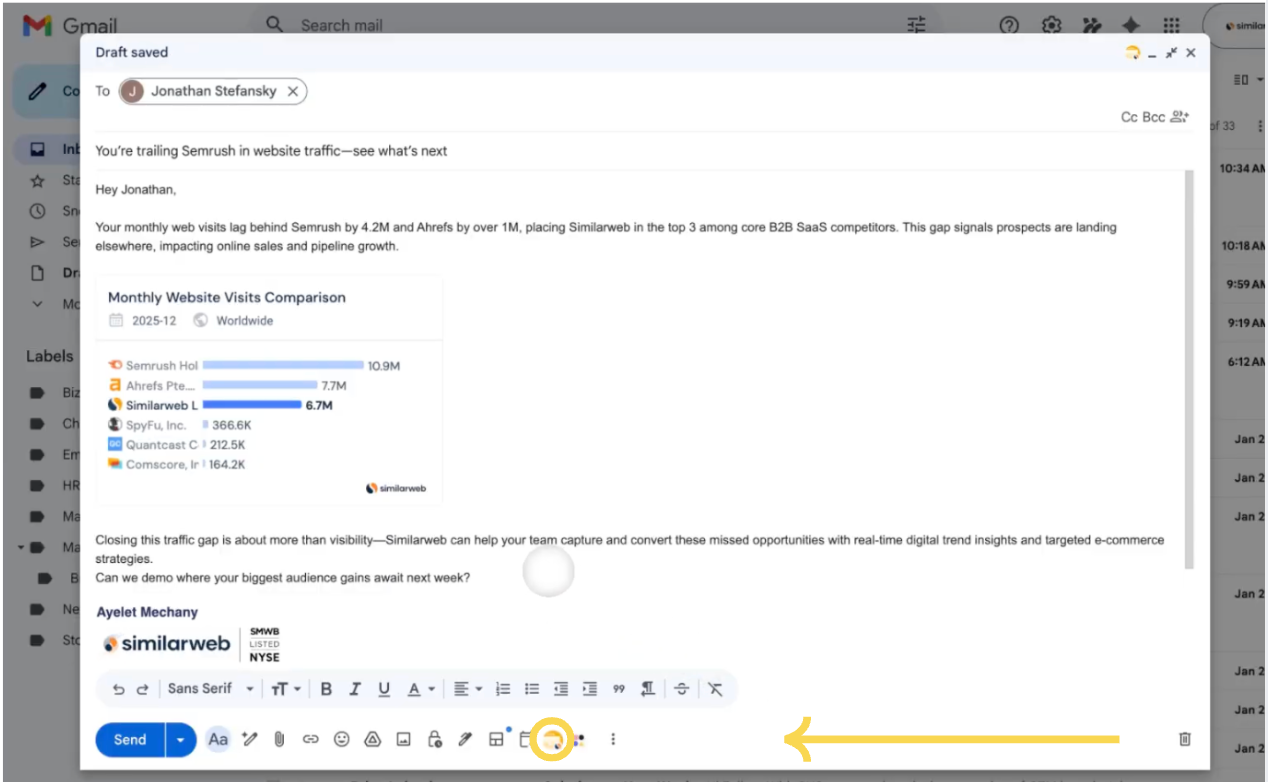Exit full-screen compose with arrows icon
Viewport: 1268px width, 782px height.
(x=1171, y=53)
